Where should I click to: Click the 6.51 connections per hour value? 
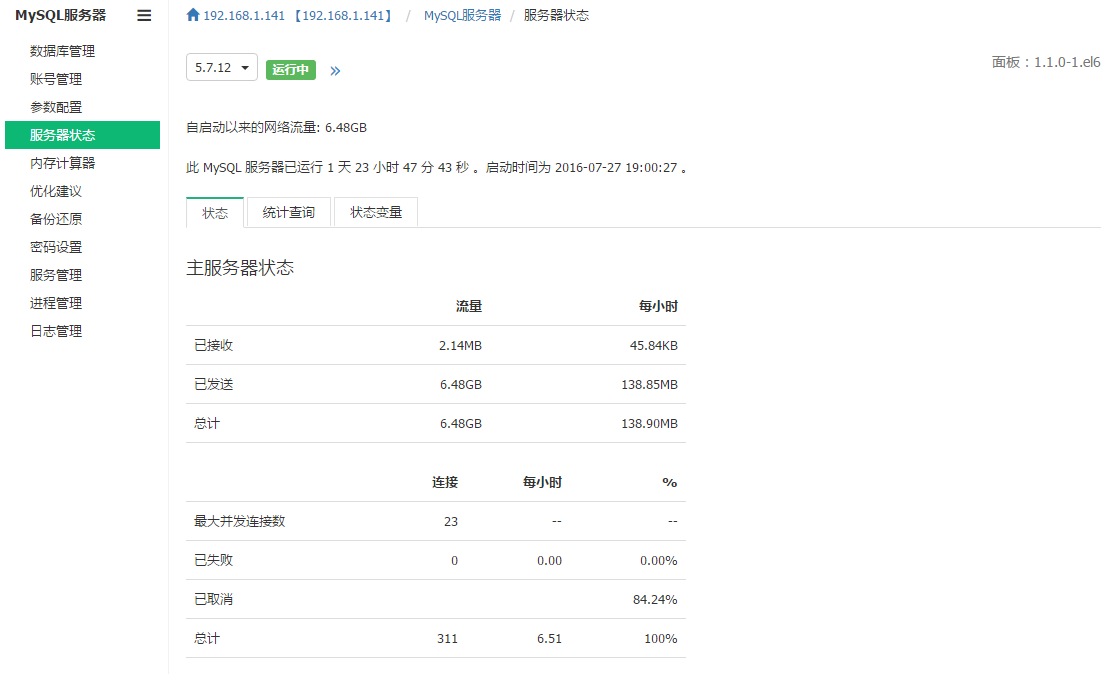point(549,639)
